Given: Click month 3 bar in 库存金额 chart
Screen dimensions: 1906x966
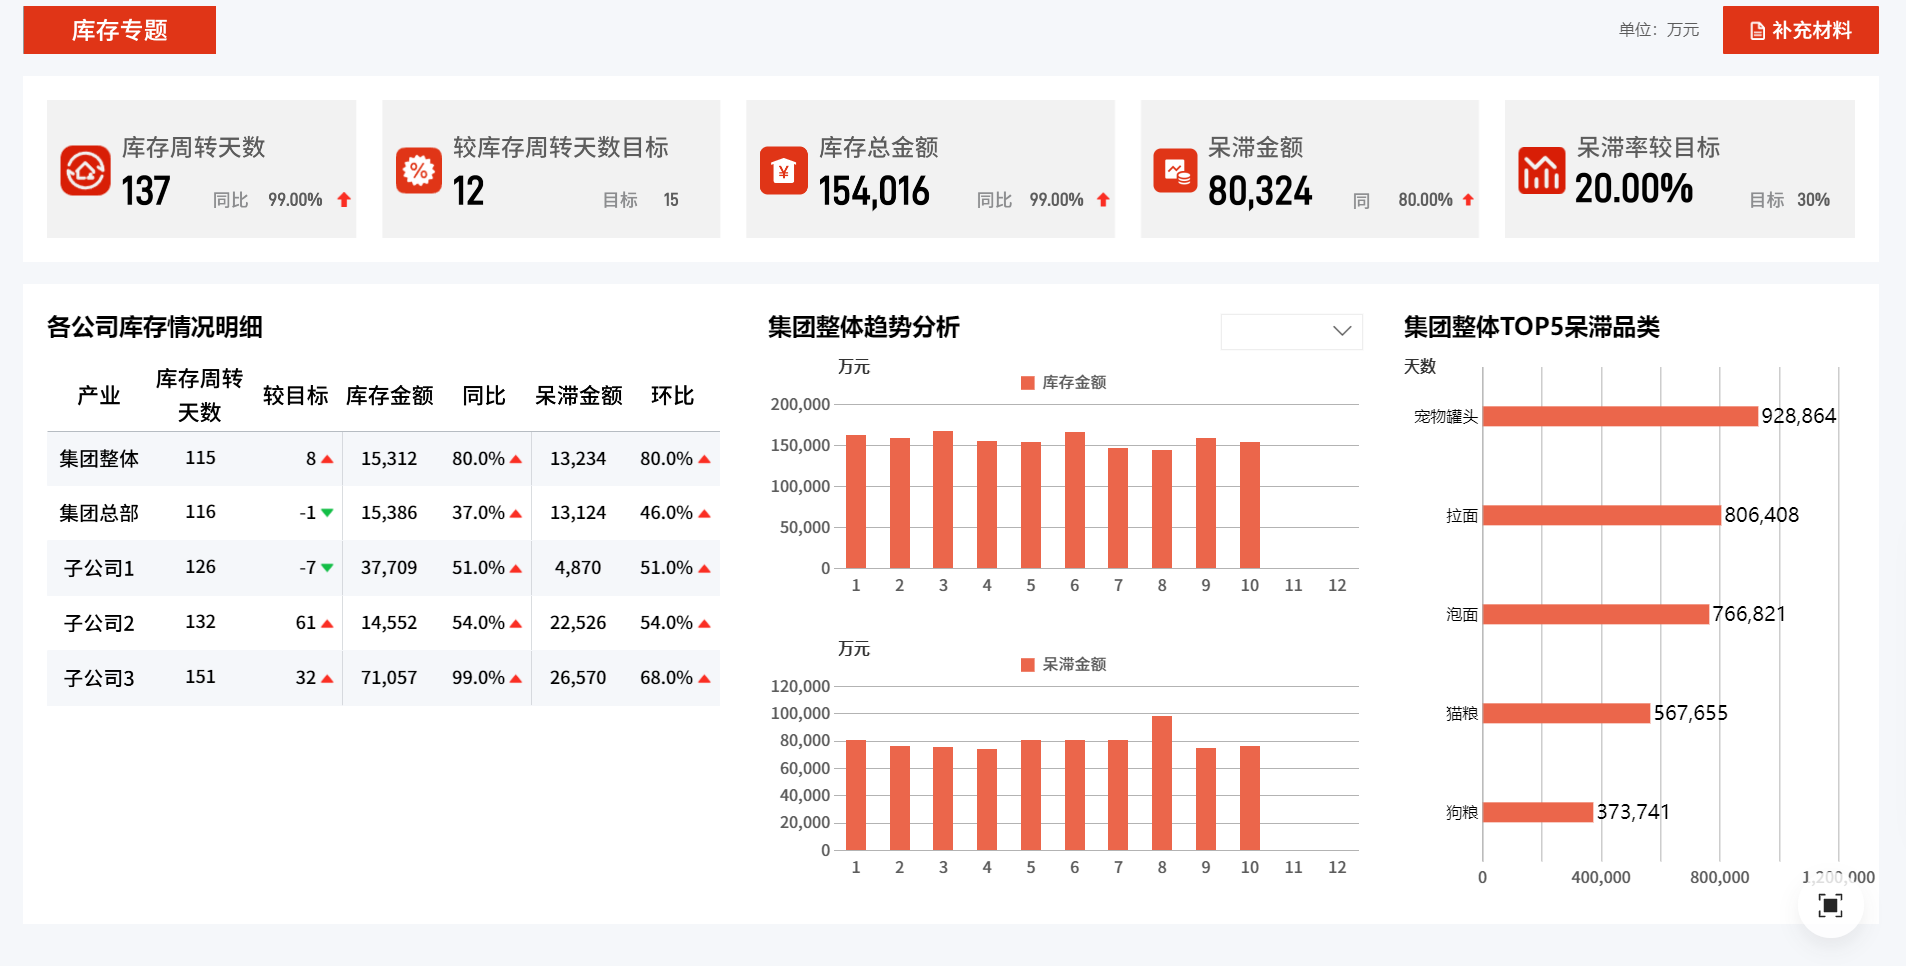Looking at the screenshot, I should [943, 500].
